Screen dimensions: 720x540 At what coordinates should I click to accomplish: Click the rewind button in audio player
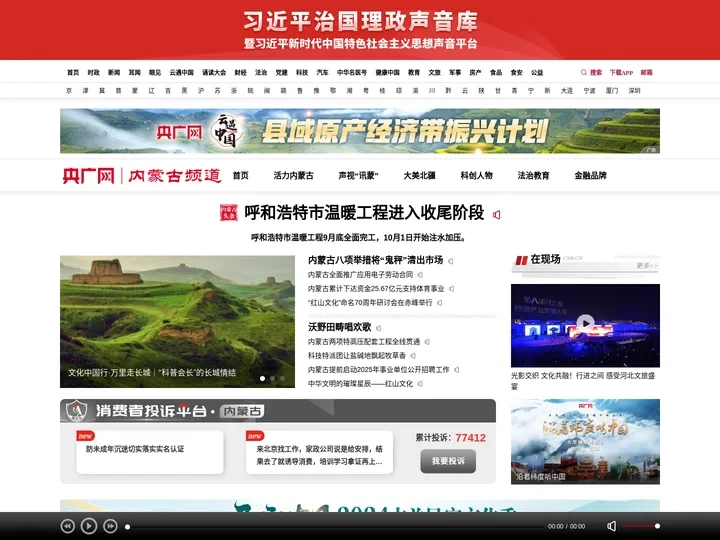(x=68, y=526)
